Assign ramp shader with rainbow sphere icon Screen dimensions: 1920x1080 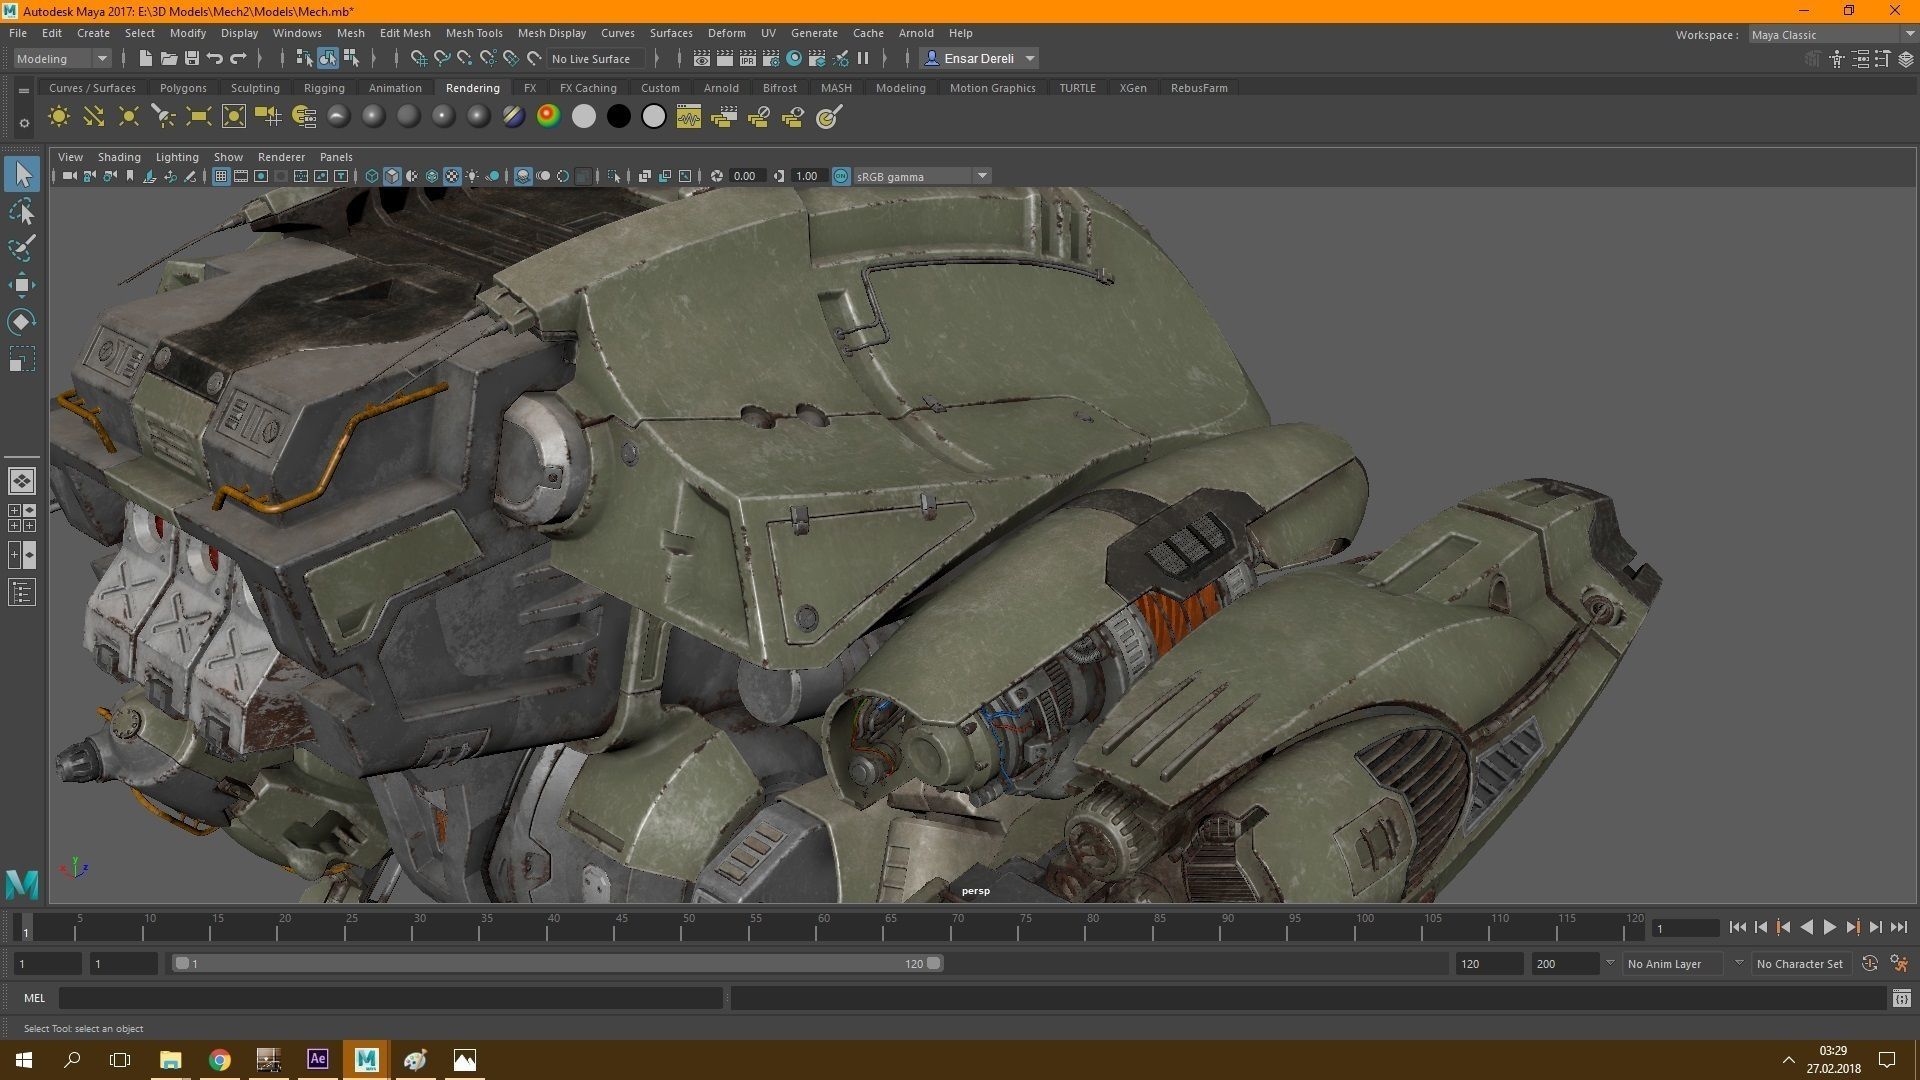548,117
